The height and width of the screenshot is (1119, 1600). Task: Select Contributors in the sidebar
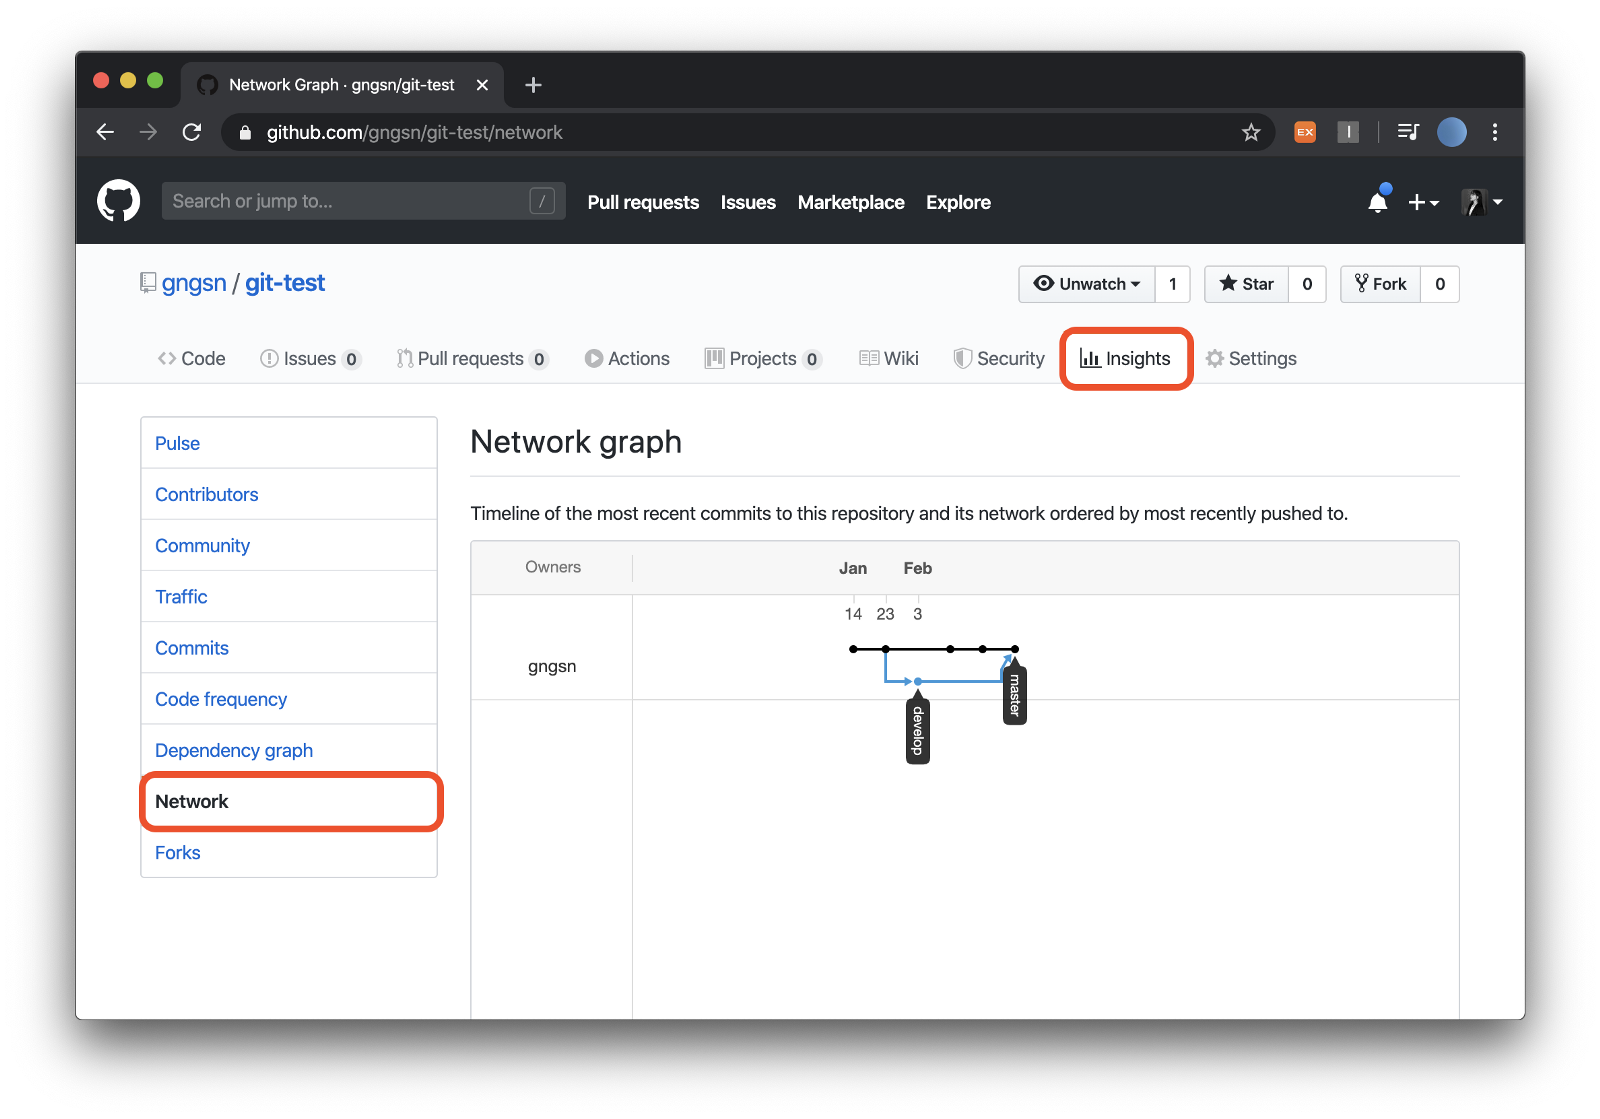point(289,494)
